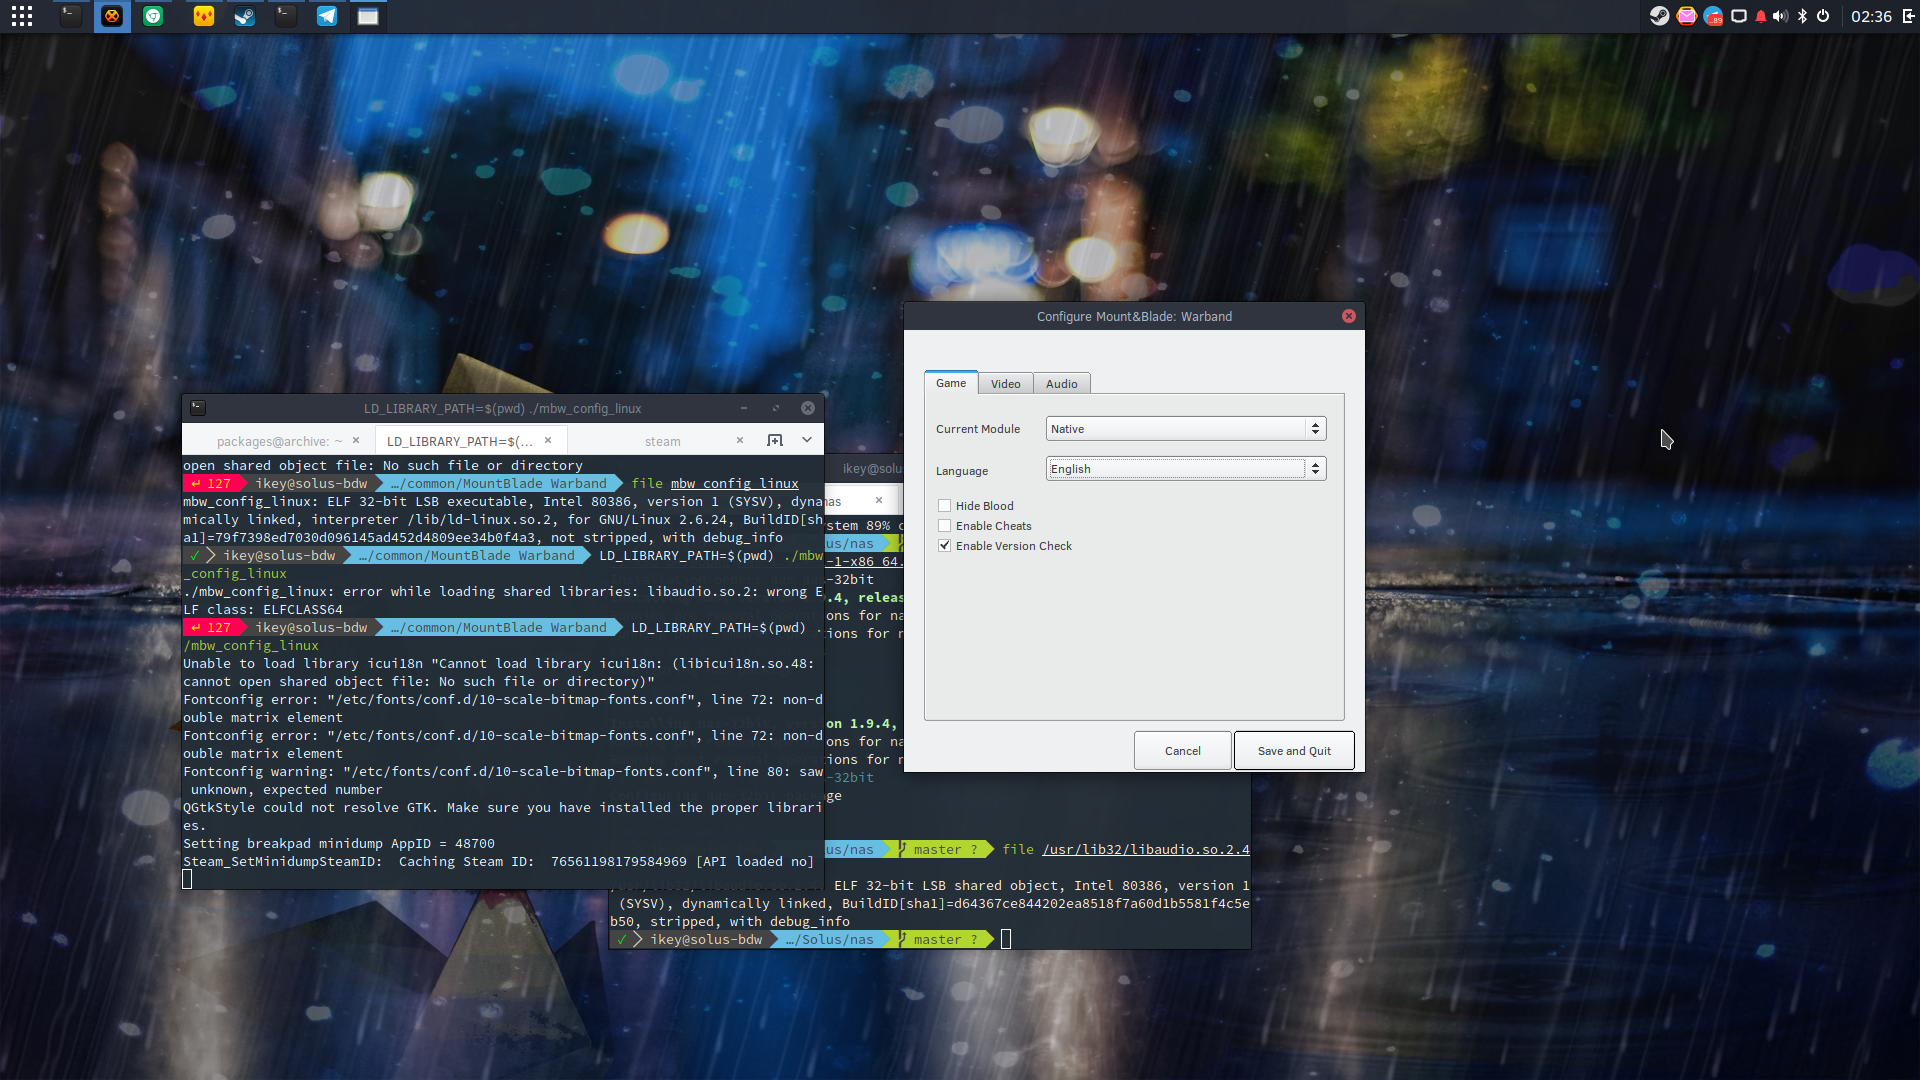Enable the Enable Cheats checkbox

945,526
